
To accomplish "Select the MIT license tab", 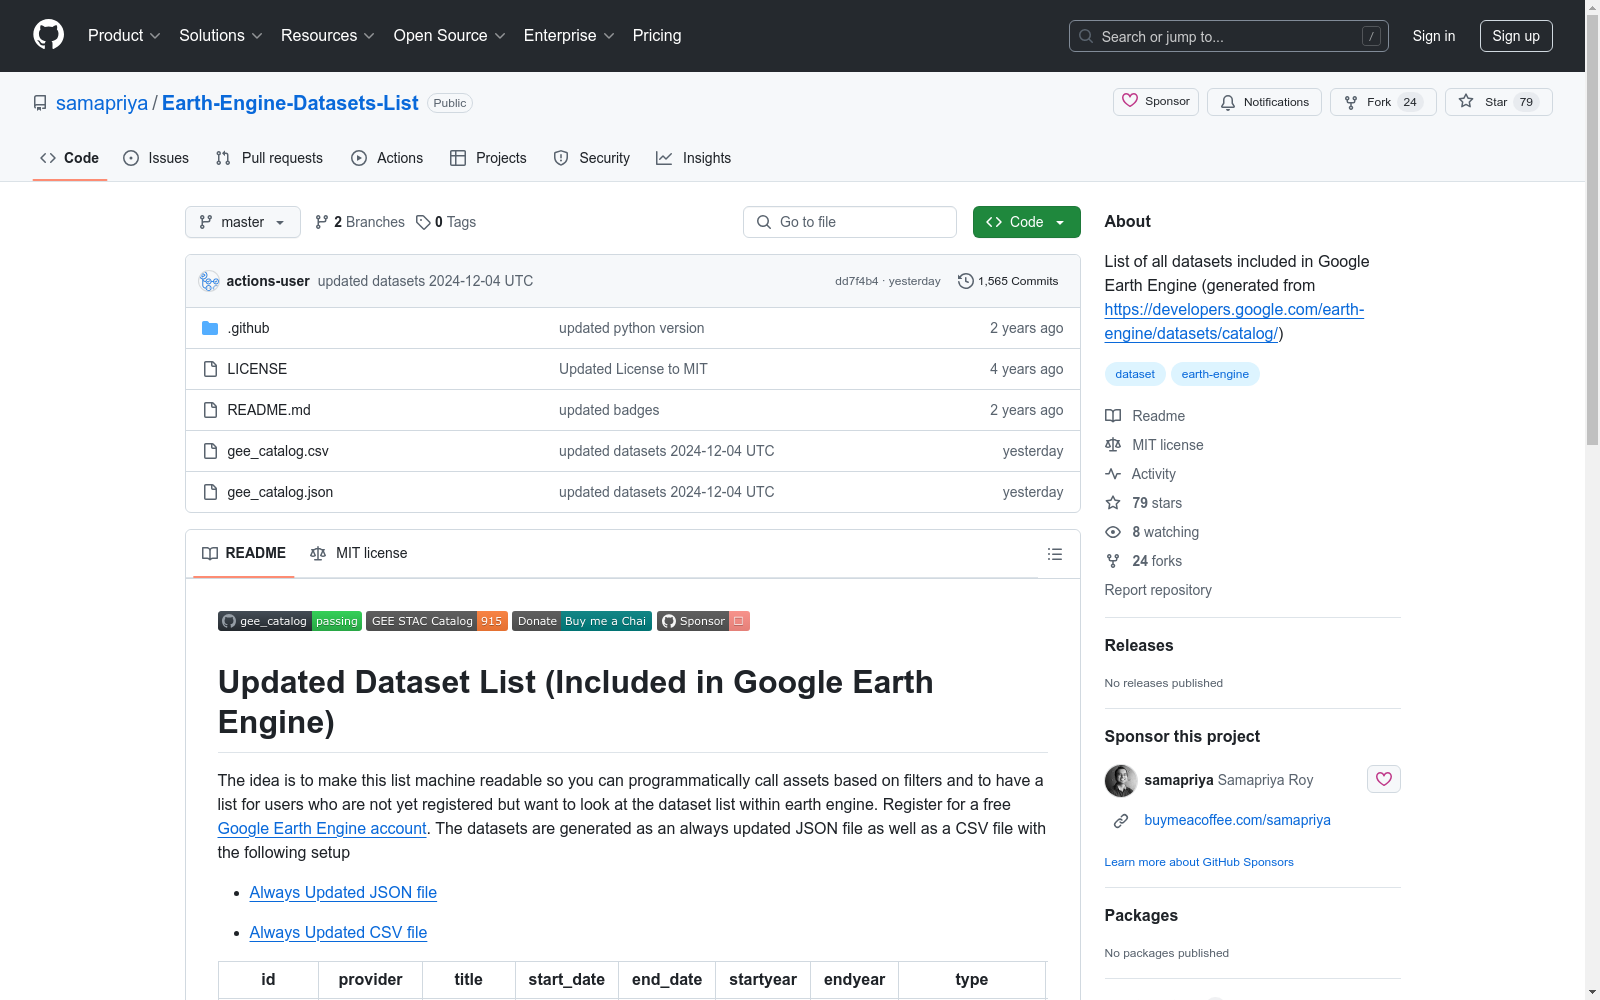I will point(359,553).
